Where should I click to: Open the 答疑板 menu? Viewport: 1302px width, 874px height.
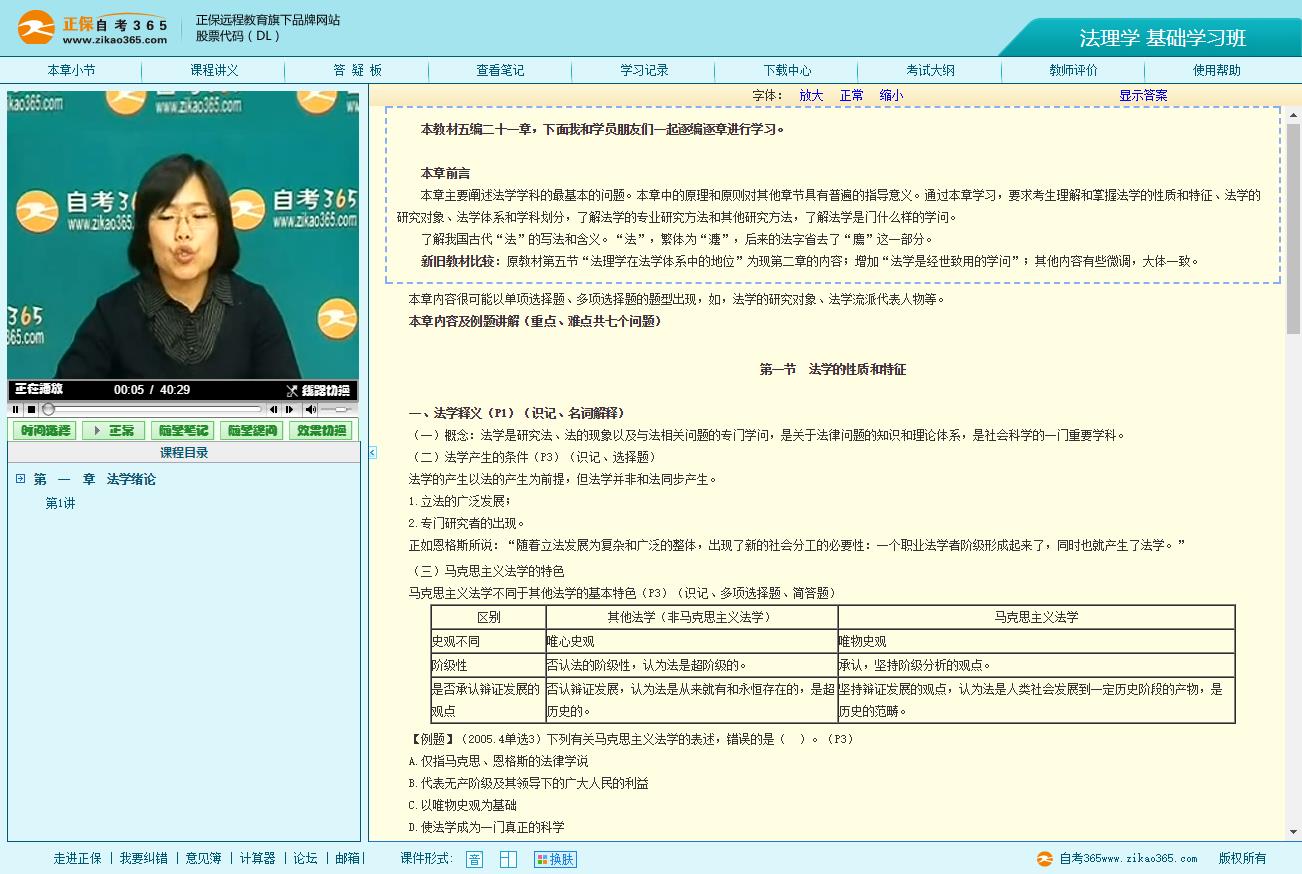point(357,71)
